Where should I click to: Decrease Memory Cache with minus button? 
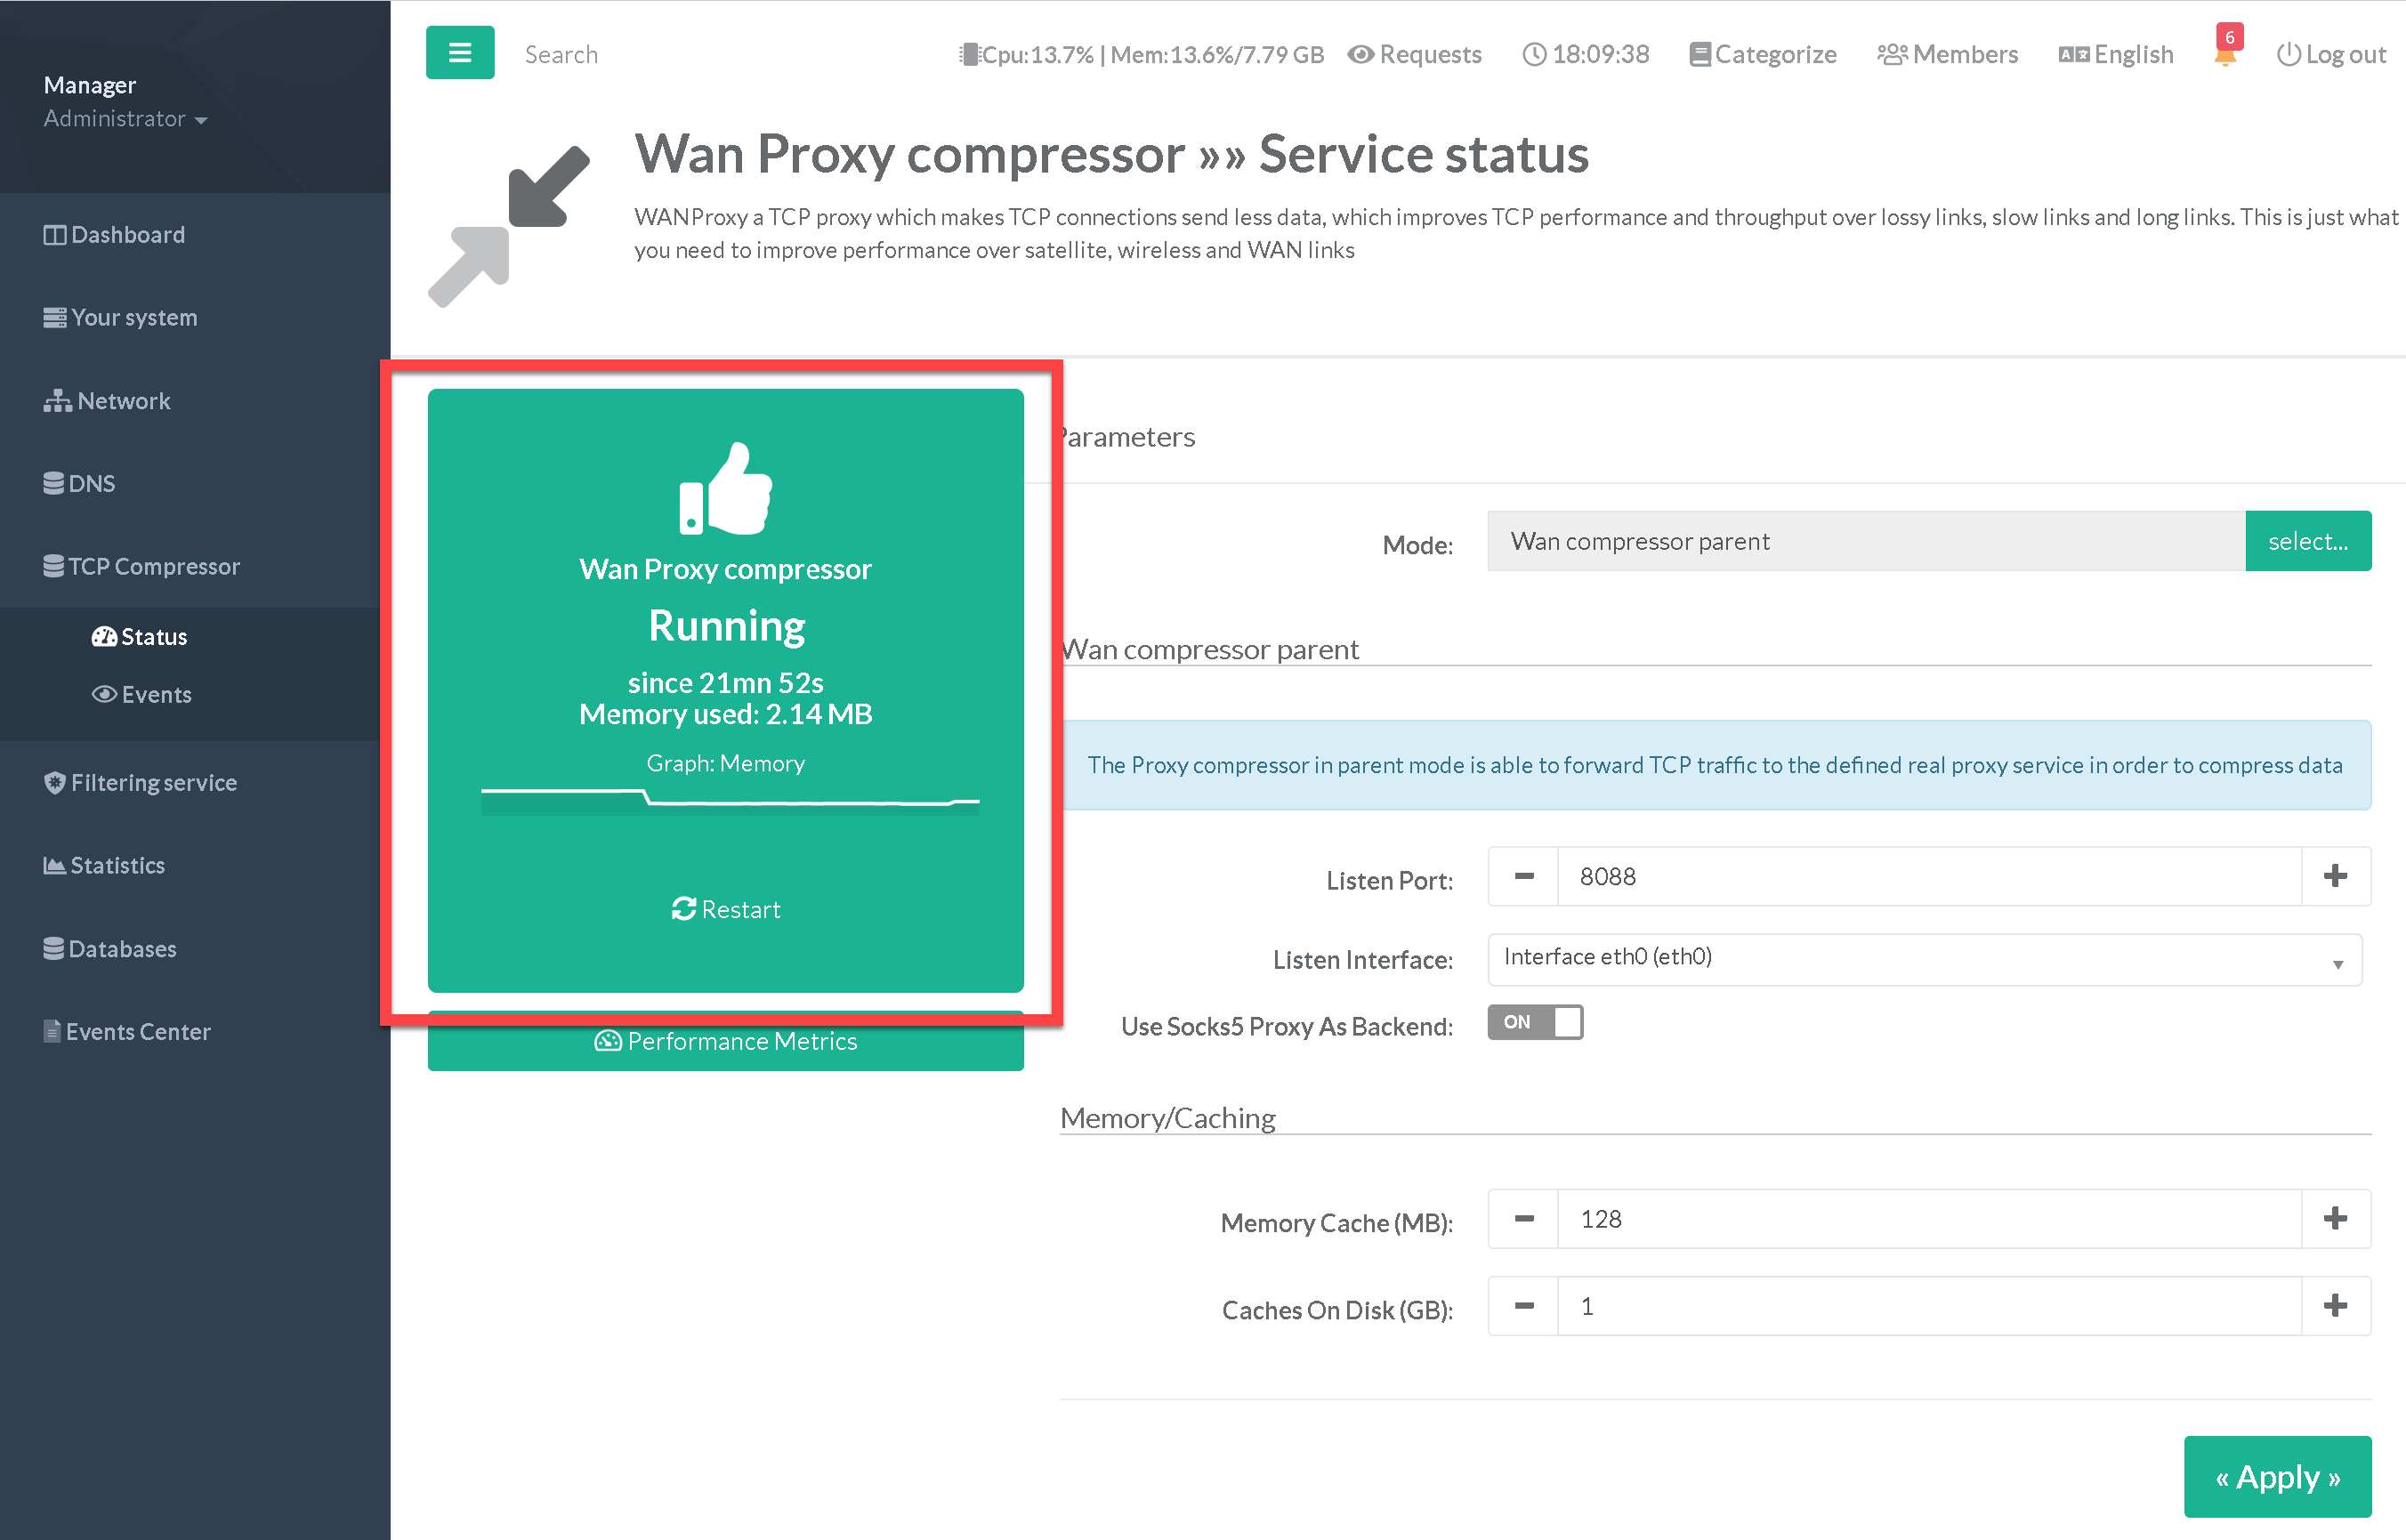(1523, 1219)
